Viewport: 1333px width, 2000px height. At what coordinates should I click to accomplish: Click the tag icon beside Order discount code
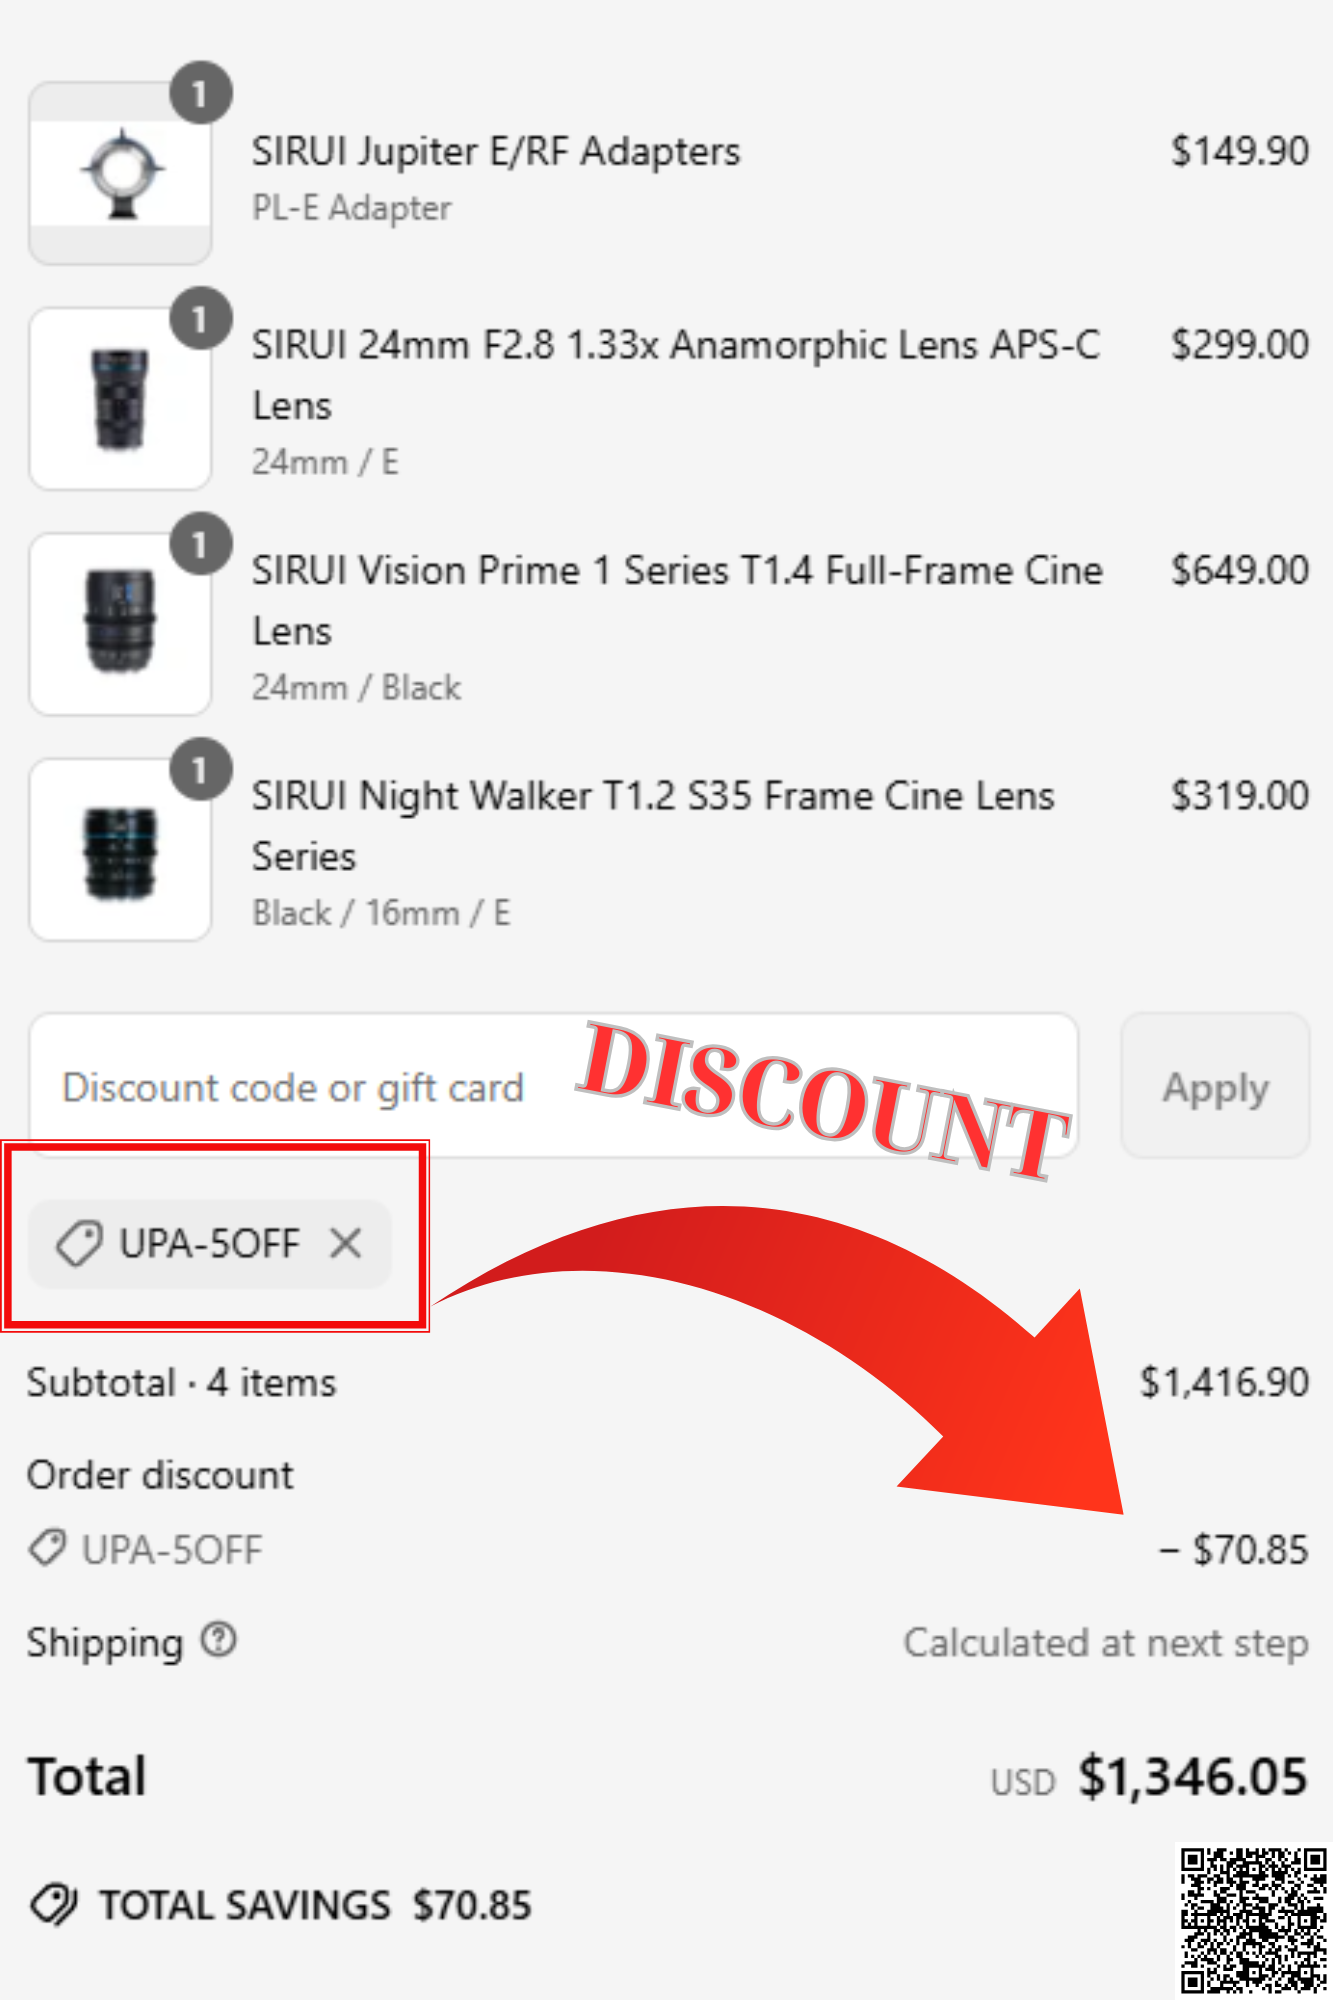pyautogui.click(x=47, y=1549)
